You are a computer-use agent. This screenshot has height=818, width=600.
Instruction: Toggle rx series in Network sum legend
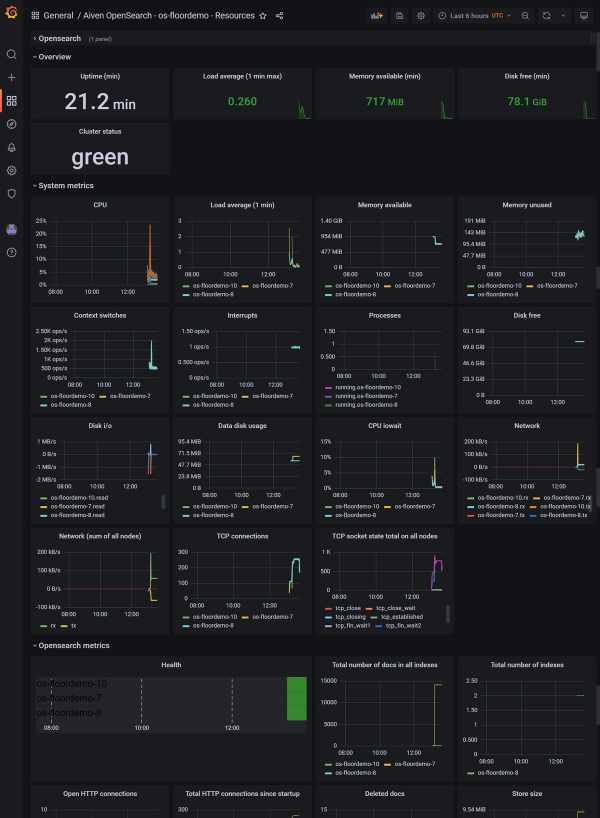point(53,625)
